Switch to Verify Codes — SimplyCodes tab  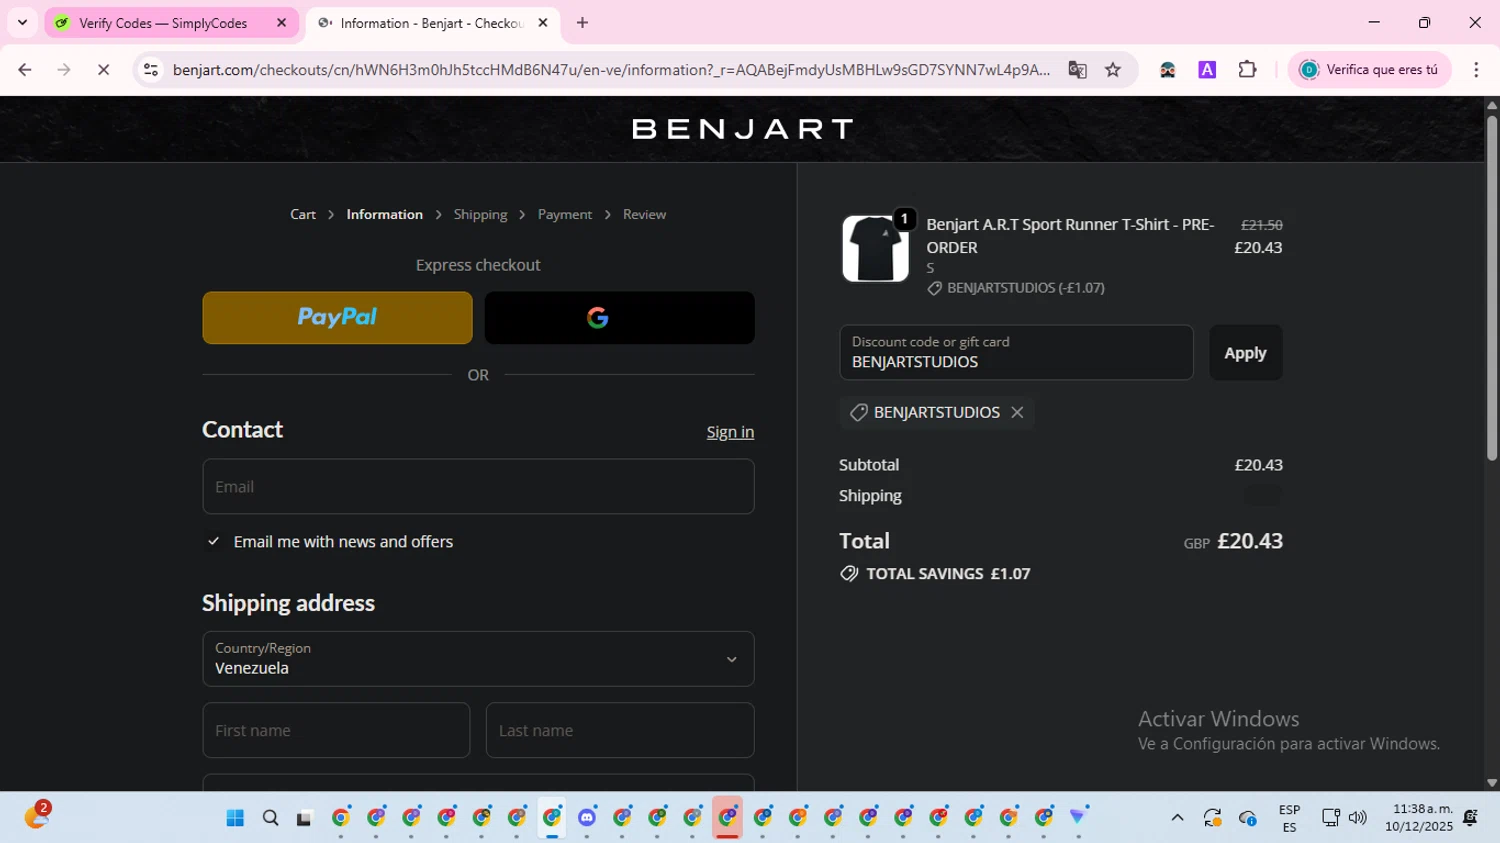pyautogui.click(x=163, y=23)
